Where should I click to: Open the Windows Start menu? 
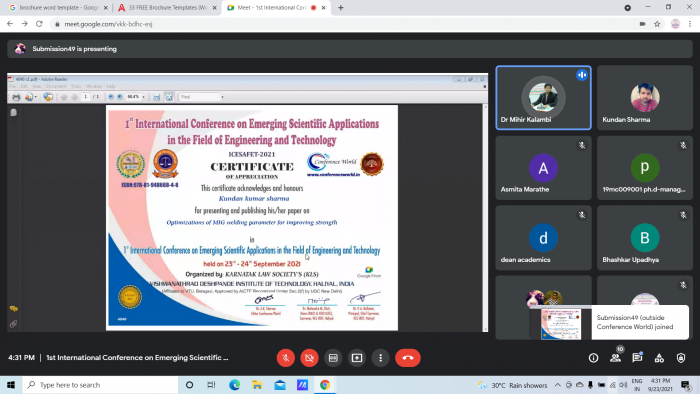coord(11,385)
